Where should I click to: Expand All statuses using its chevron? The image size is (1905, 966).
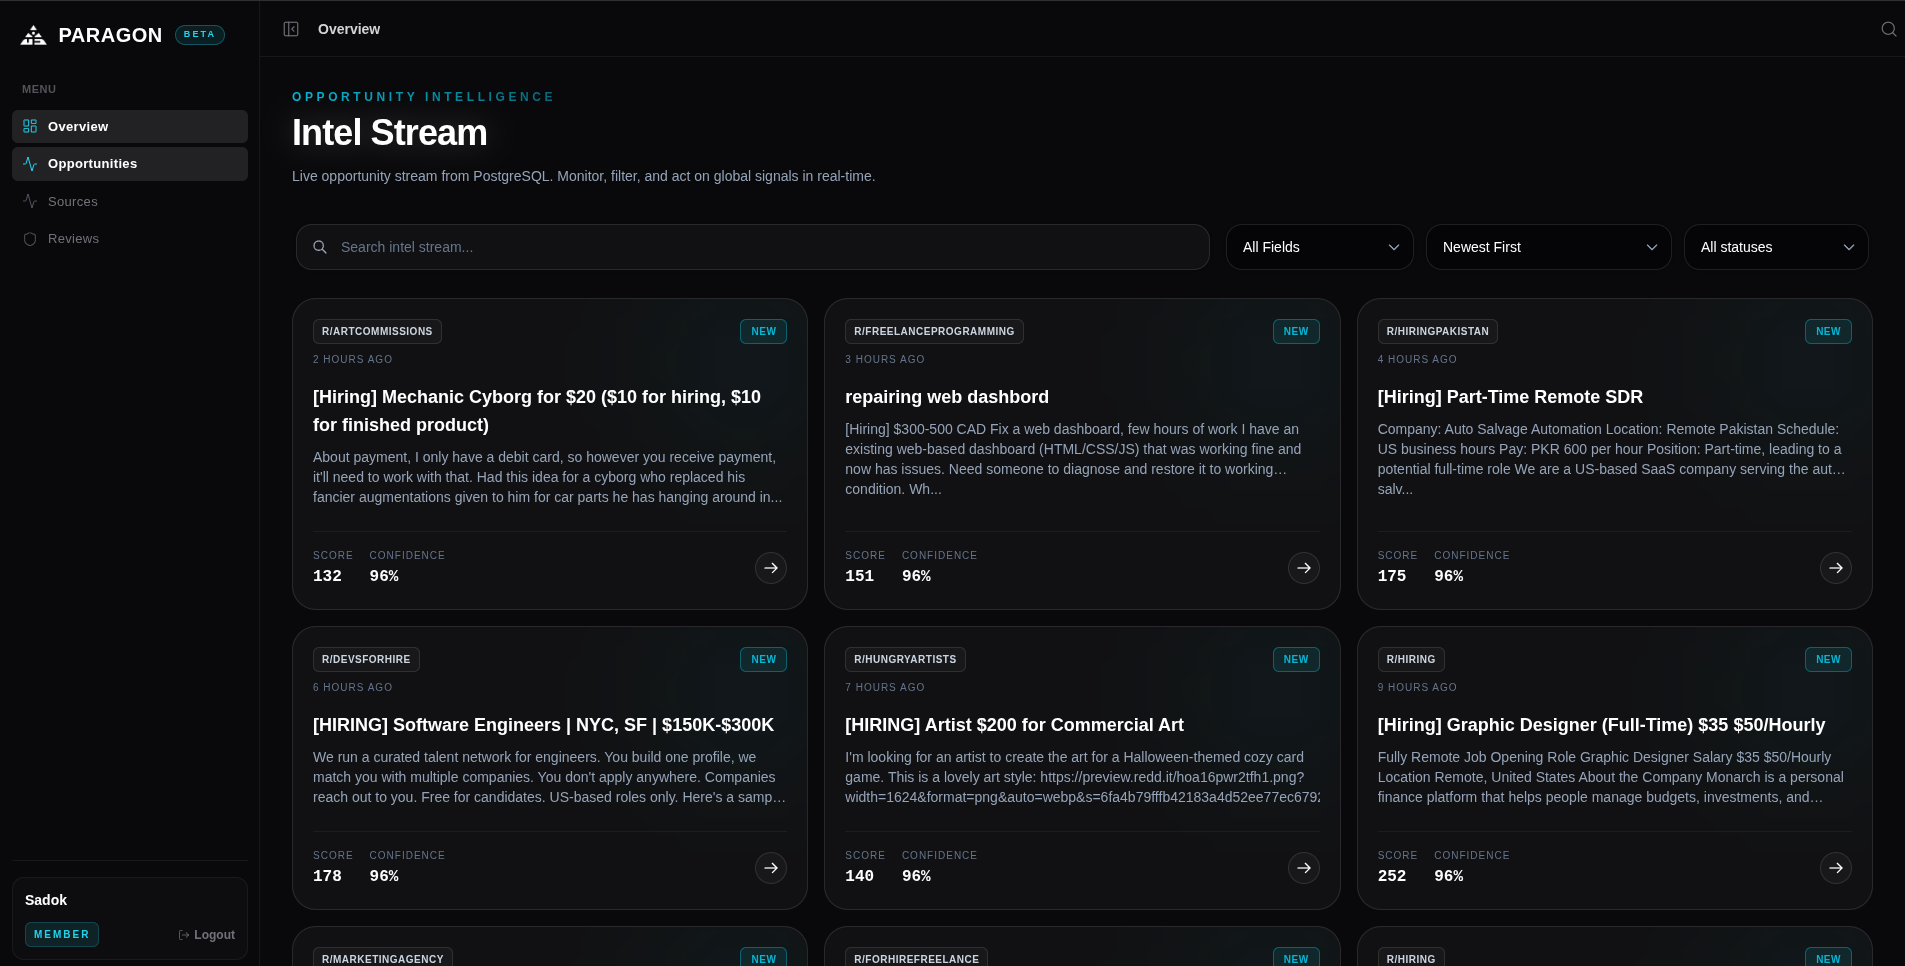pos(1849,248)
